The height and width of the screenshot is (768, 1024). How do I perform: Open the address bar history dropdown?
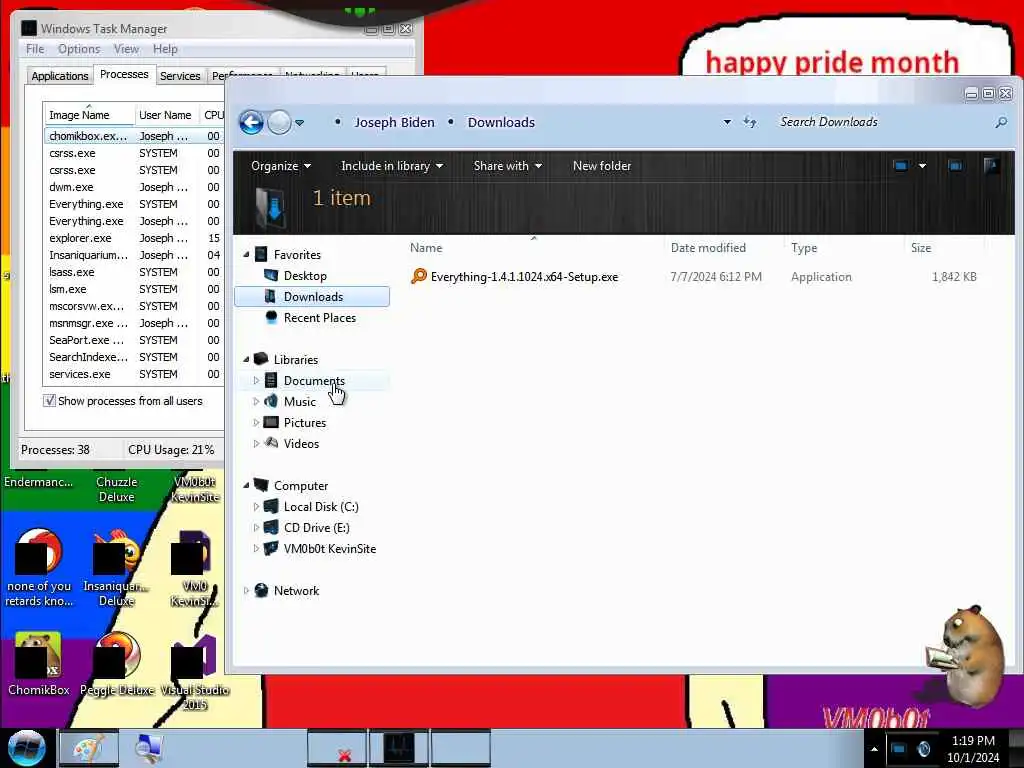tap(727, 122)
